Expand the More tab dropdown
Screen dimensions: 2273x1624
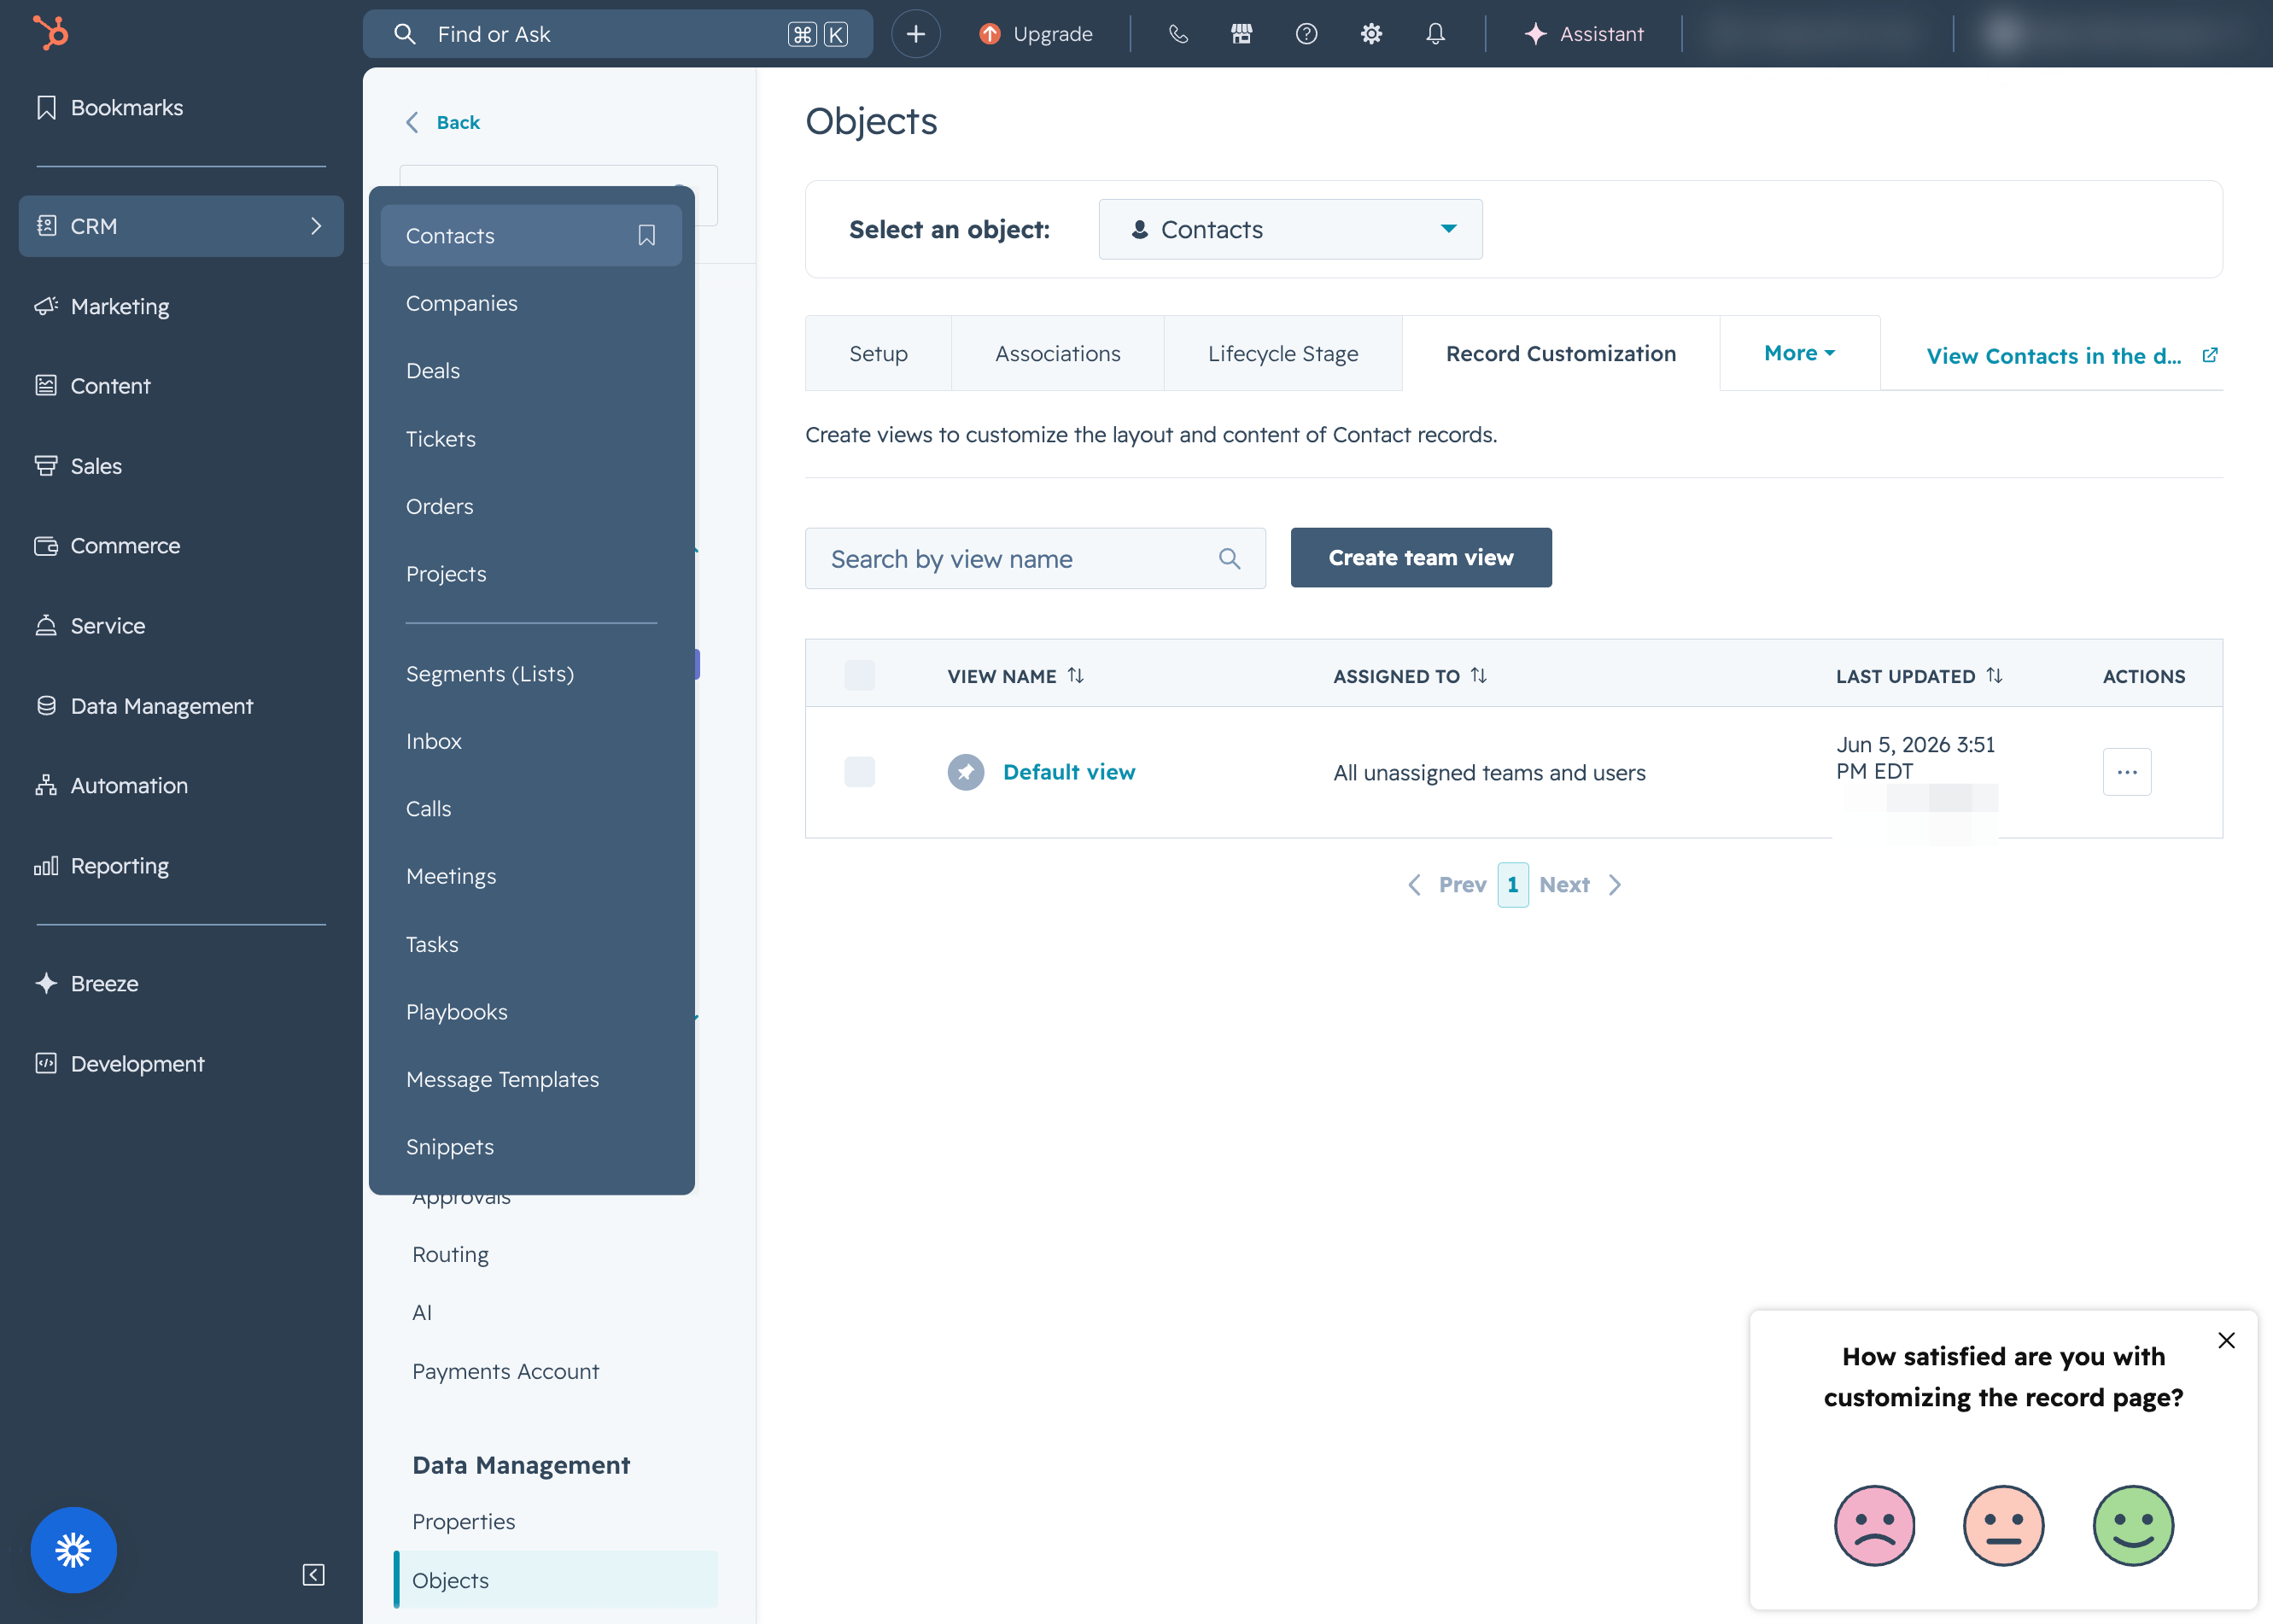pyautogui.click(x=1799, y=353)
